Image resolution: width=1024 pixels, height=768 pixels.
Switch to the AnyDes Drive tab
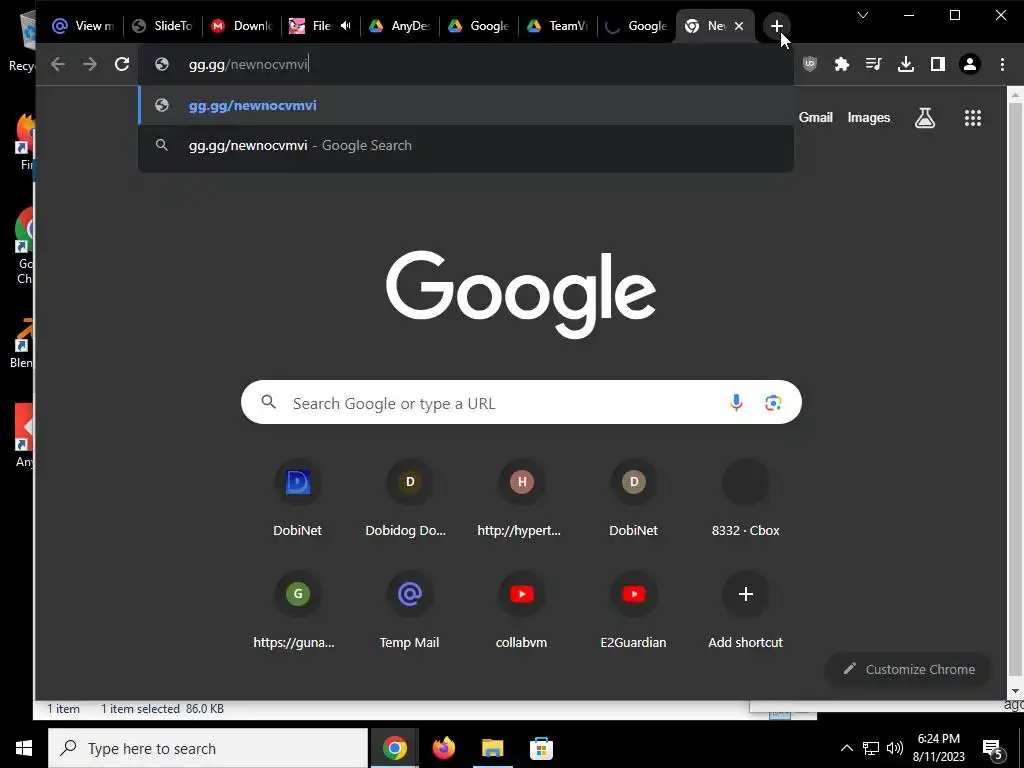point(400,26)
